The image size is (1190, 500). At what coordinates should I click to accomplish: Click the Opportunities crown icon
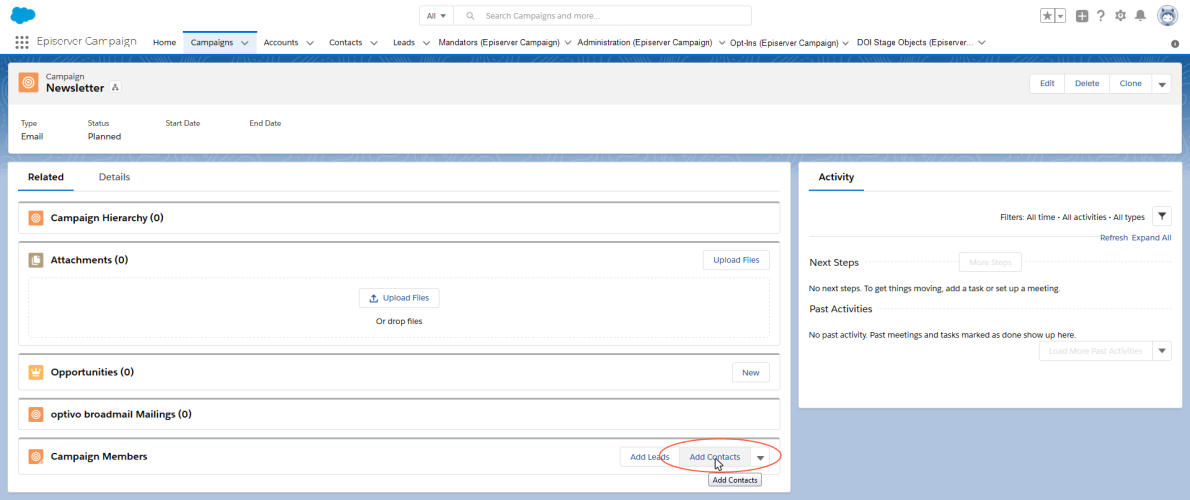(x=36, y=373)
